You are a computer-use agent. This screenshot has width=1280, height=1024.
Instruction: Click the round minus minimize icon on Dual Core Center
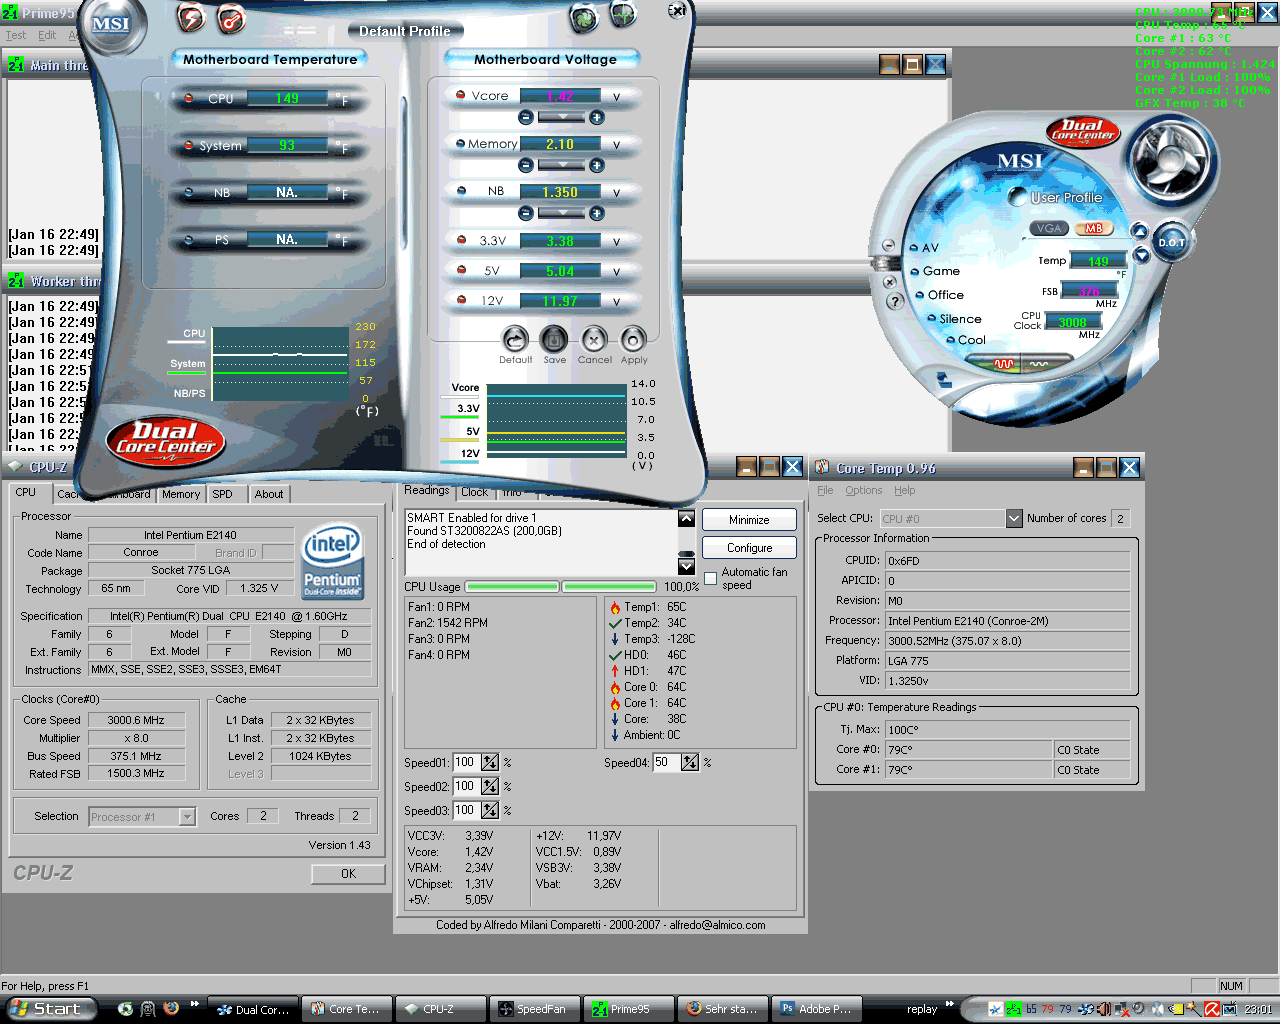888,246
